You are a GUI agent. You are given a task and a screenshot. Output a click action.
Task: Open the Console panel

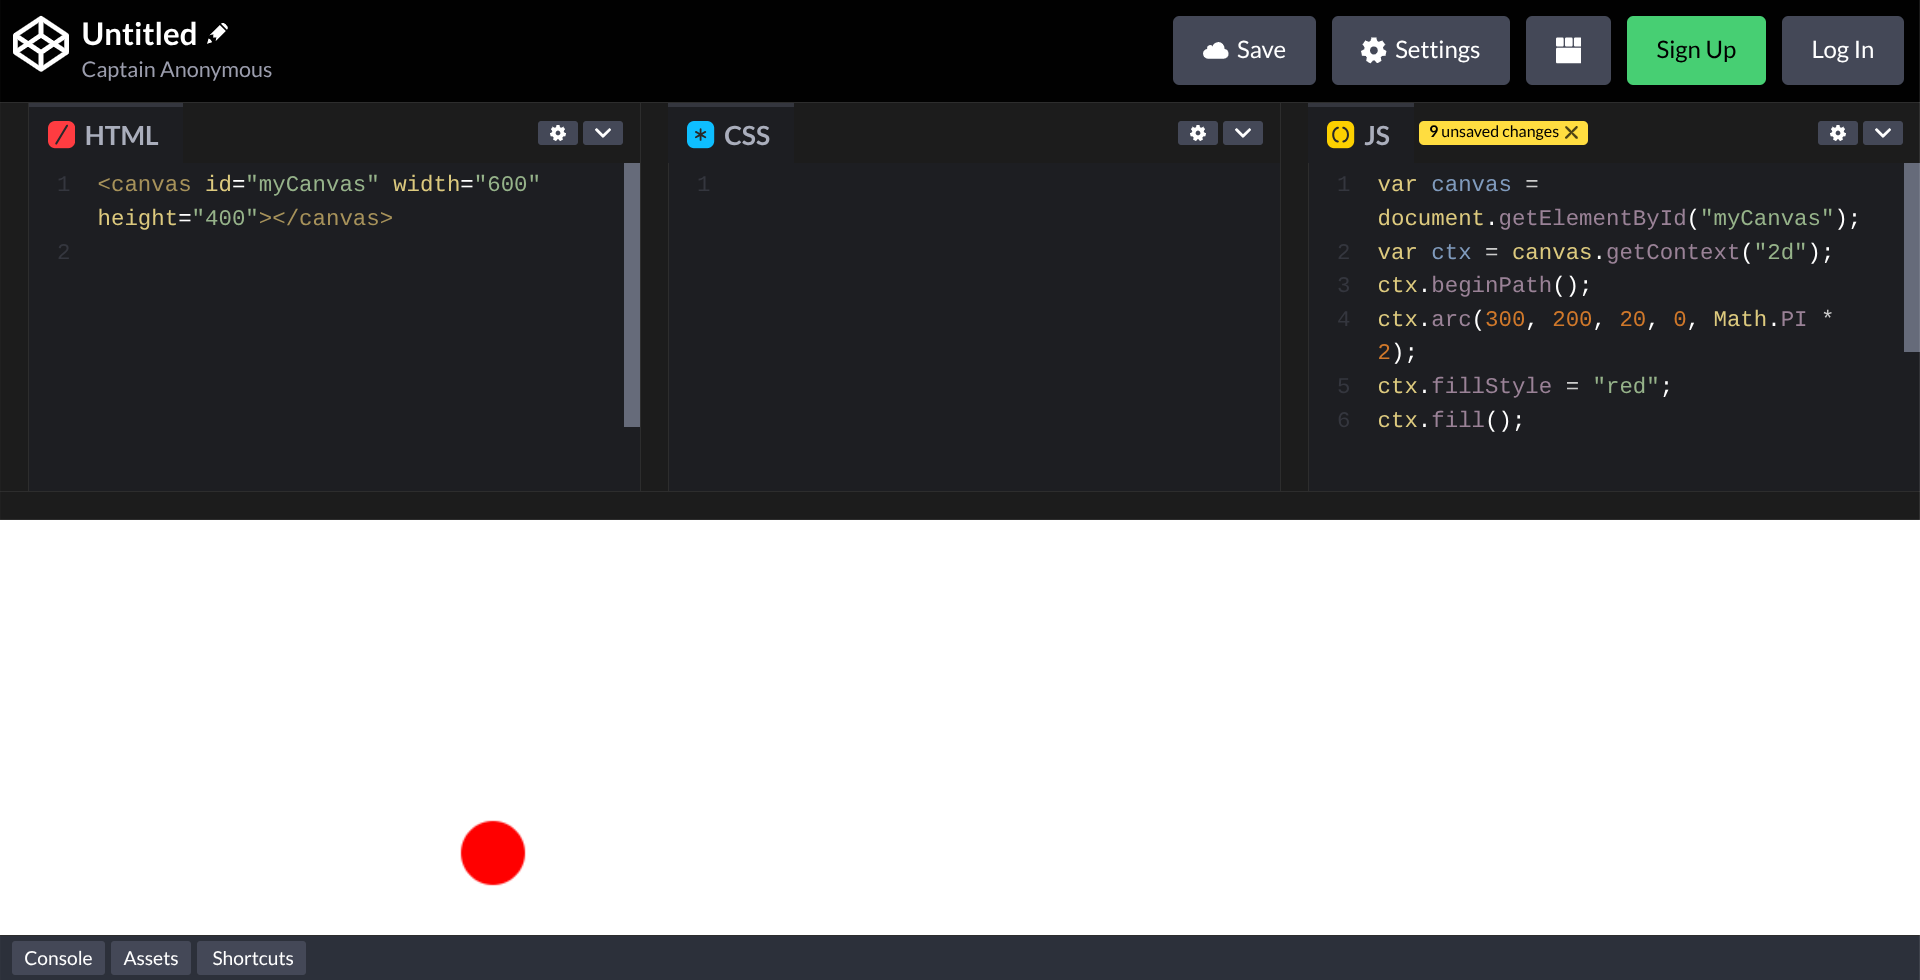(x=58, y=958)
